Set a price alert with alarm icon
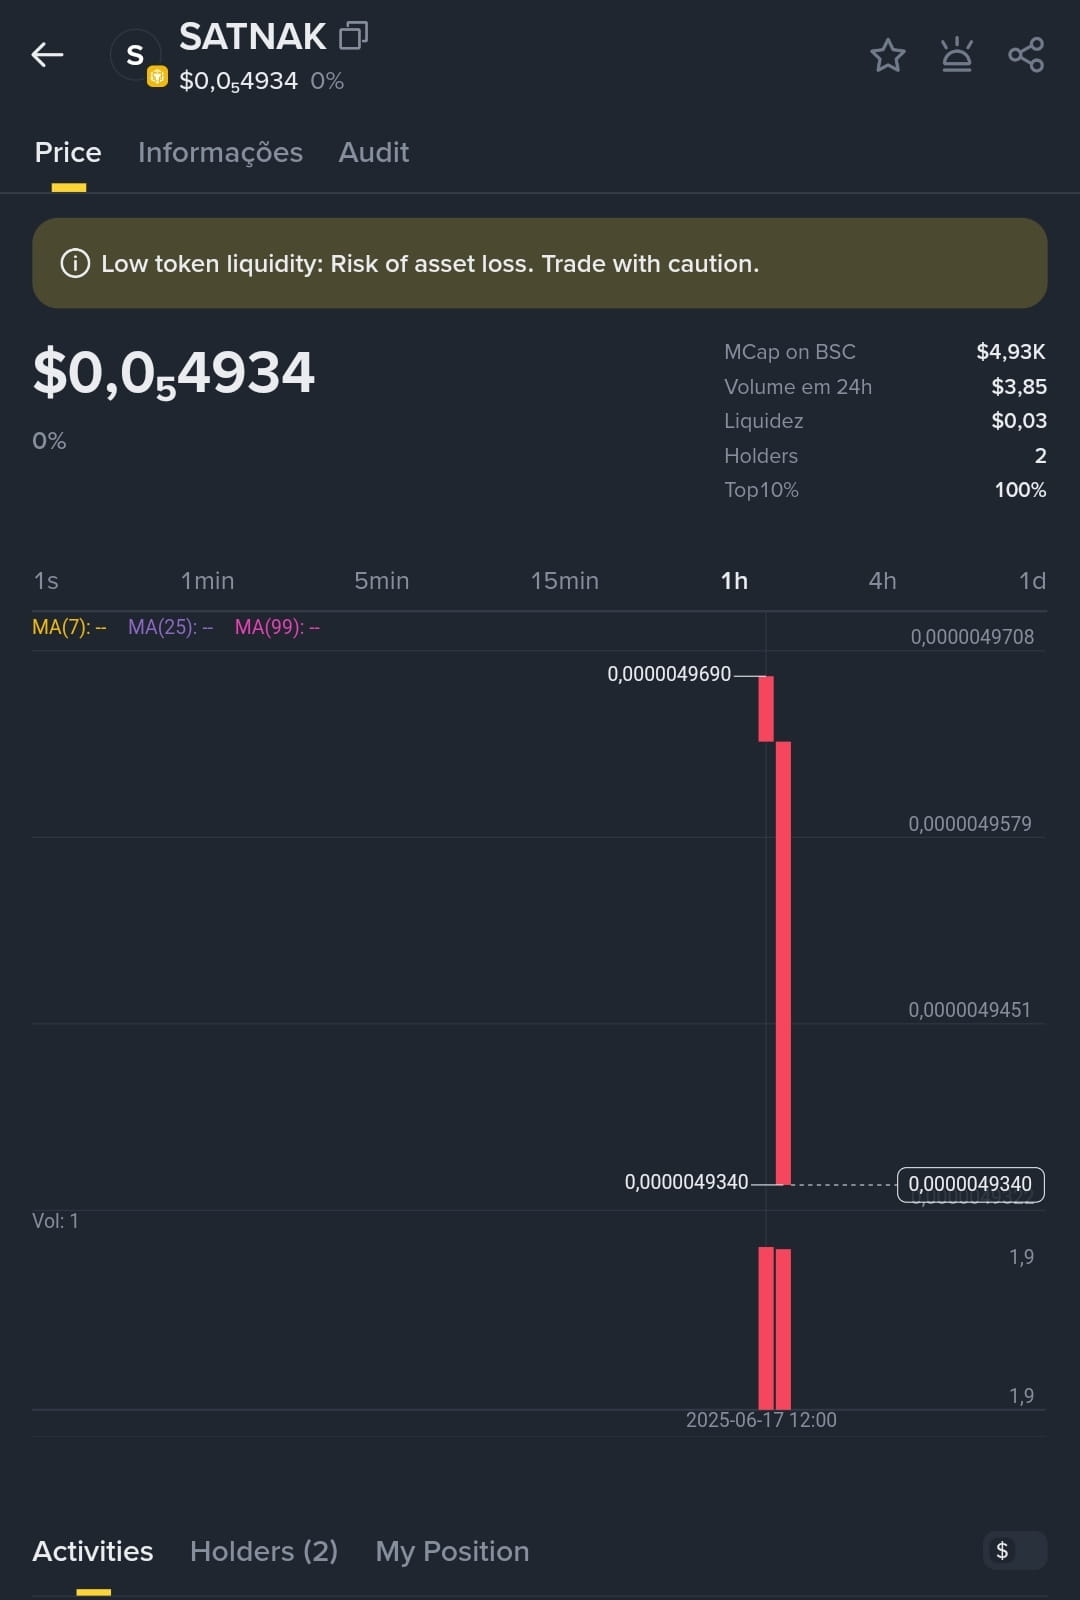Screen dimensions: 1080x1600 (x=957, y=54)
